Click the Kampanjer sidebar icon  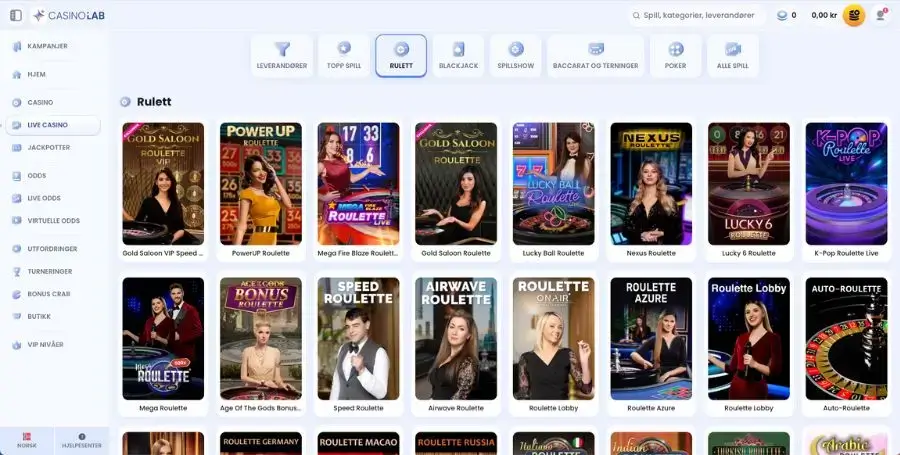click(x=17, y=46)
